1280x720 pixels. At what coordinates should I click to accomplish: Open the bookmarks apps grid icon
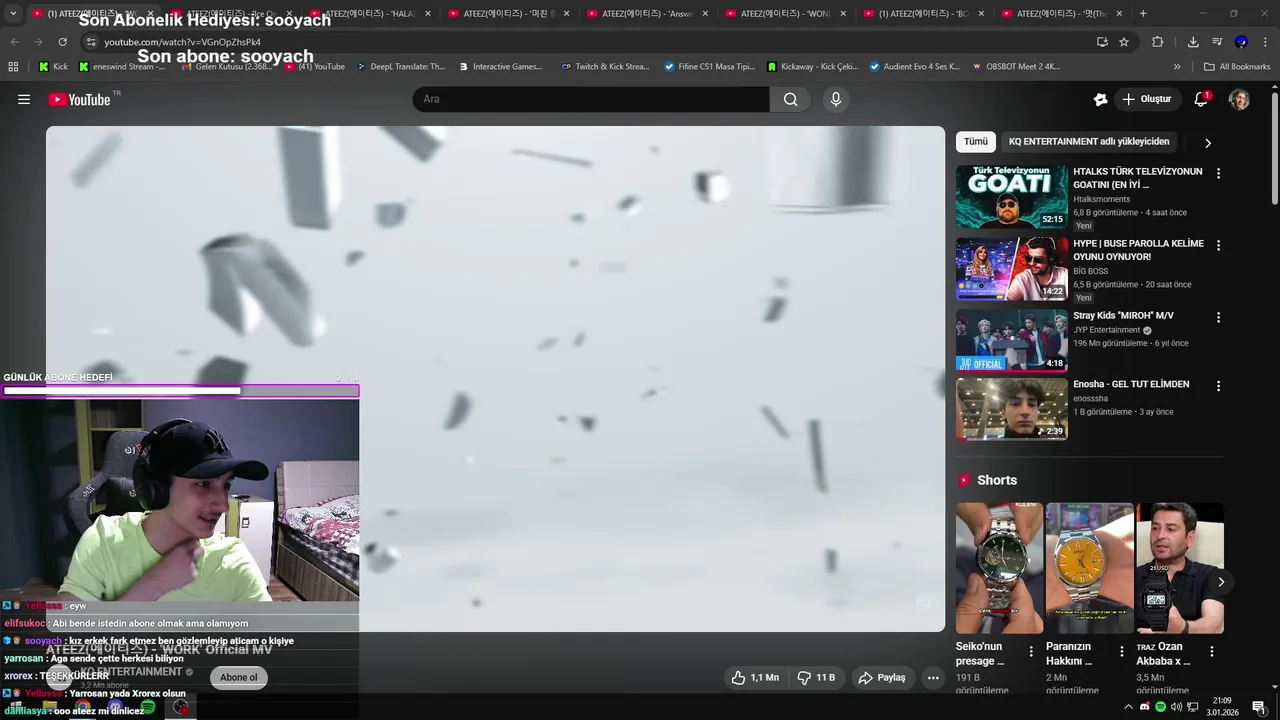click(x=13, y=67)
